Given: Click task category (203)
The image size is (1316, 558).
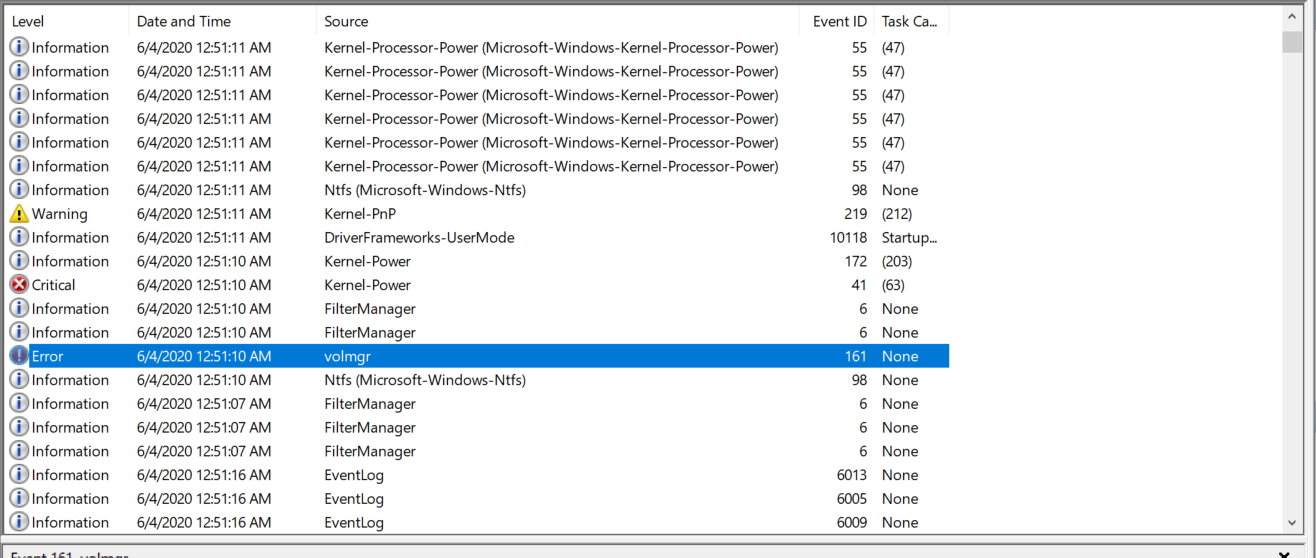Looking at the screenshot, I should pos(897,261).
